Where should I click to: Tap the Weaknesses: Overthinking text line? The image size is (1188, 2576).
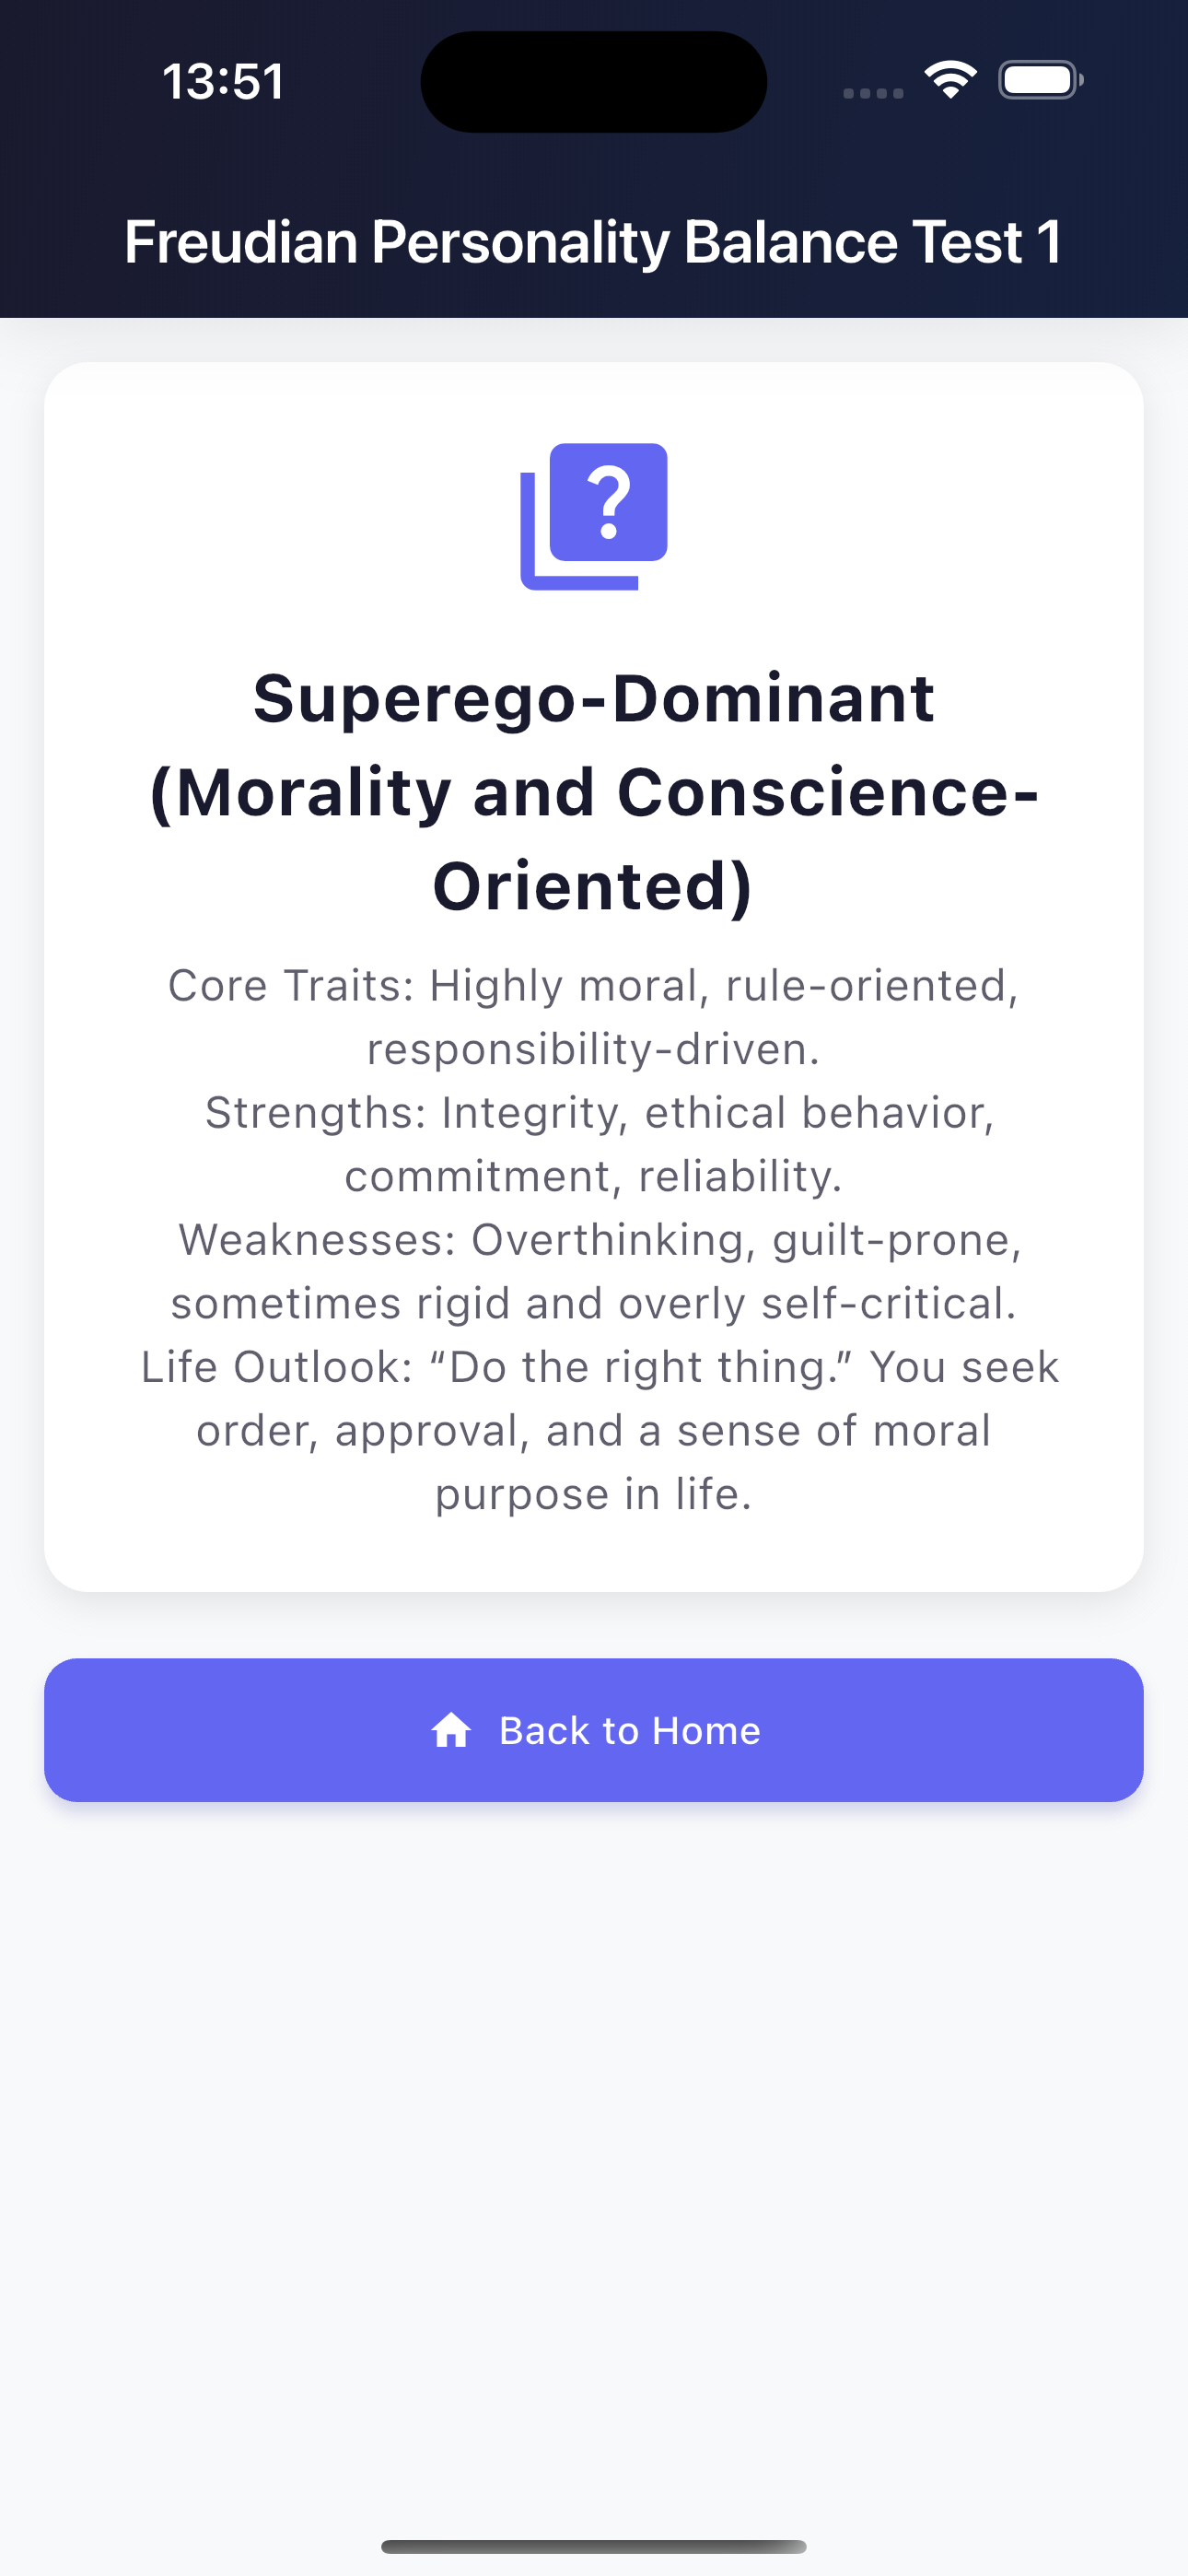tap(600, 1240)
